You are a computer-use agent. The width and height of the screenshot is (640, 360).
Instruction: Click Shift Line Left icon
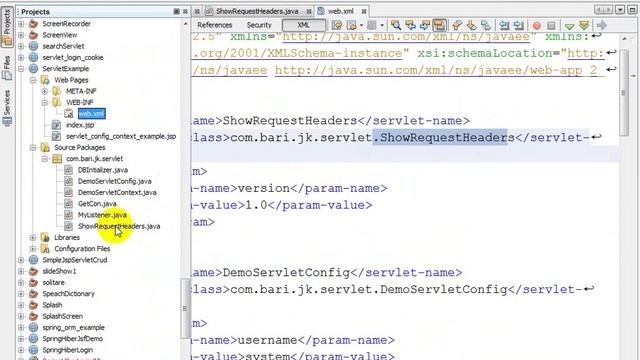point(504,25)
